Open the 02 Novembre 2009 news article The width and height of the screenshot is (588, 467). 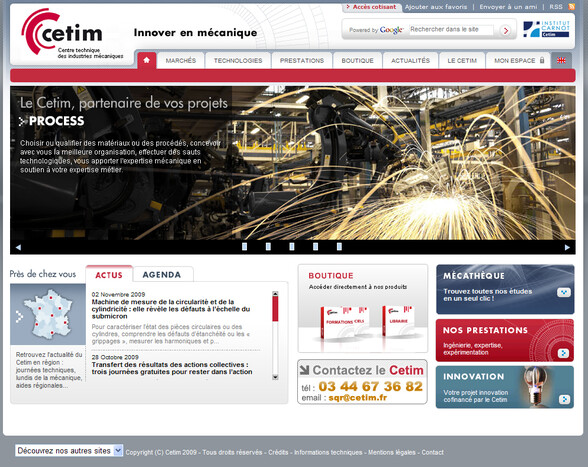point(171,309)
